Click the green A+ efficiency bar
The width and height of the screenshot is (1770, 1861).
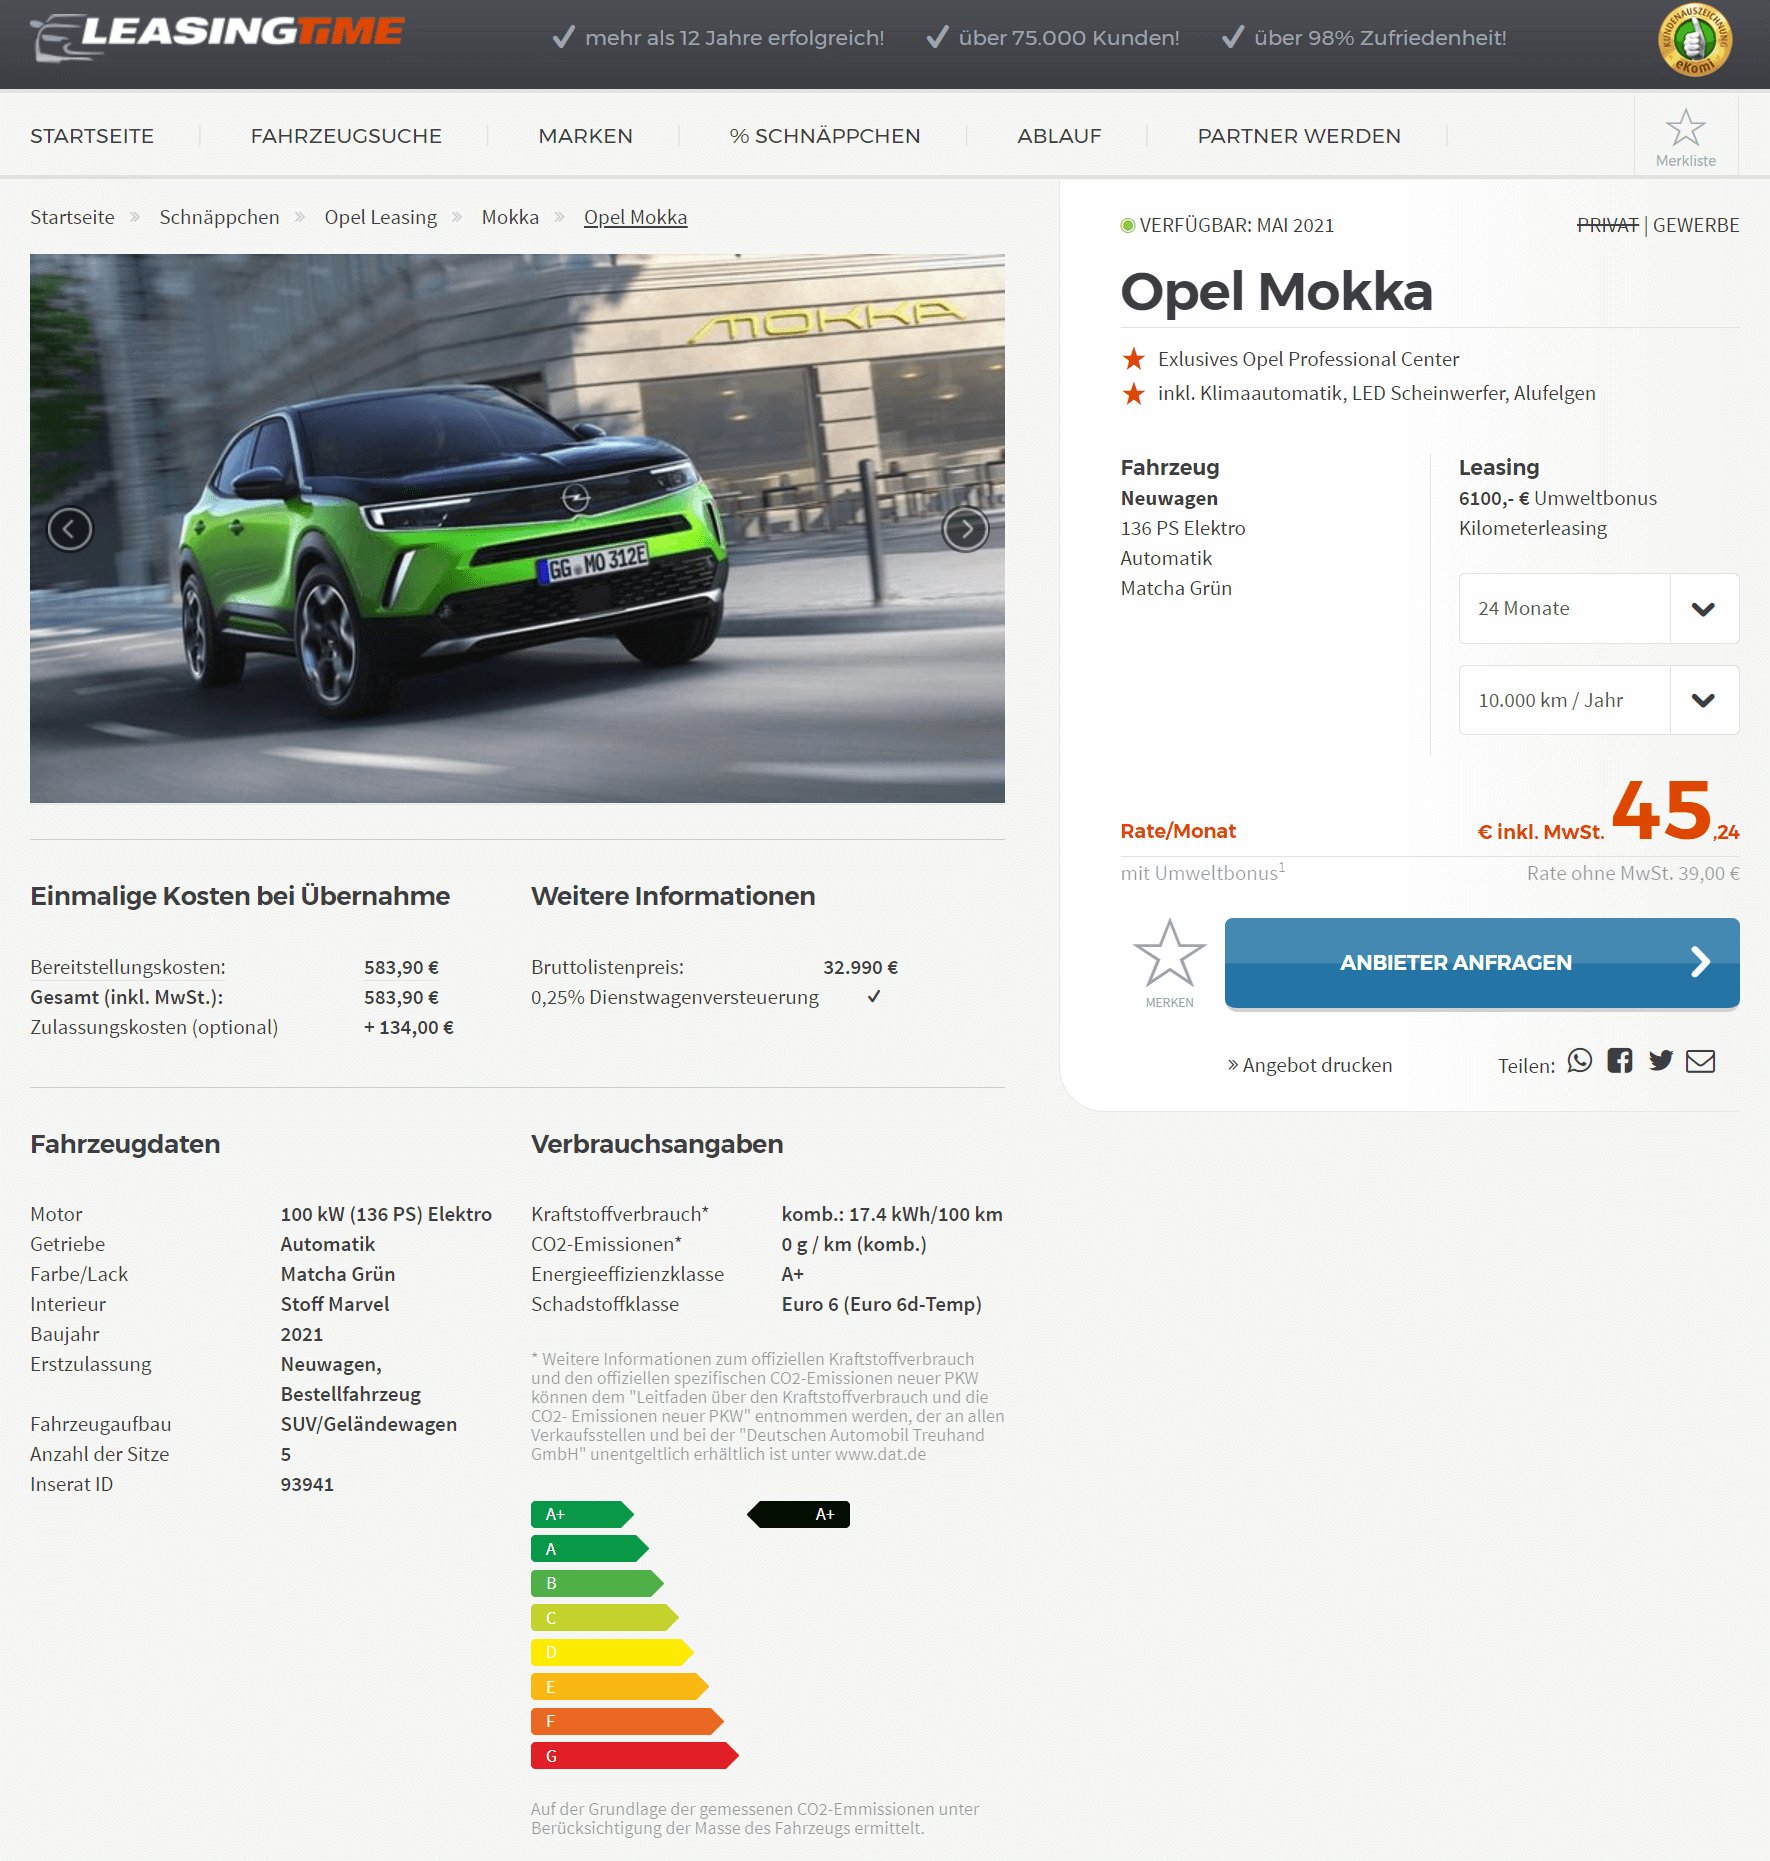click(x=582, y=1514)
